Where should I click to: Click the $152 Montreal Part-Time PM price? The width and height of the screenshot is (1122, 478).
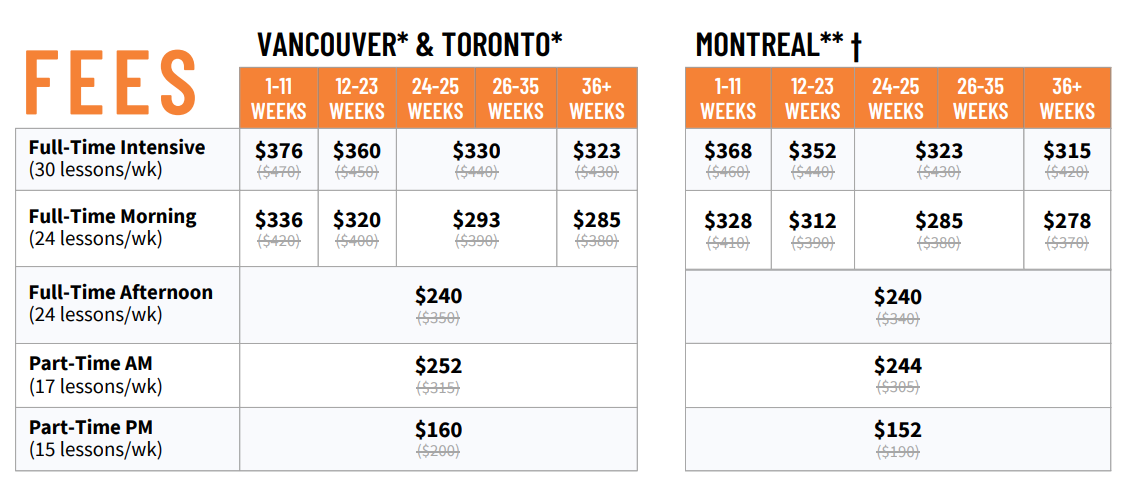click(x=898, y=429)
